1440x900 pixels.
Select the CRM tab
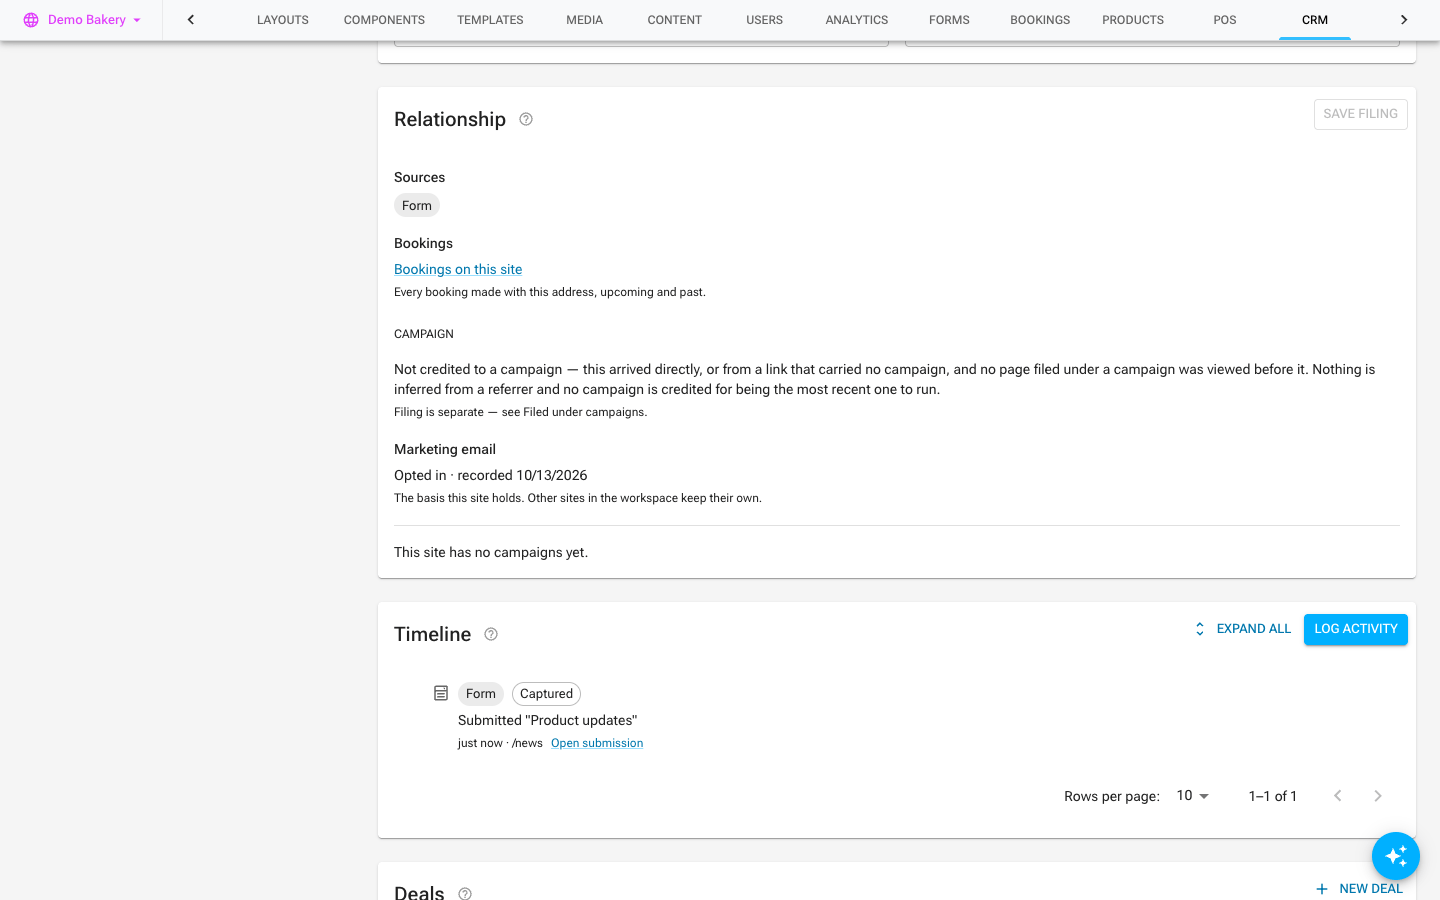pos(1315,20)
